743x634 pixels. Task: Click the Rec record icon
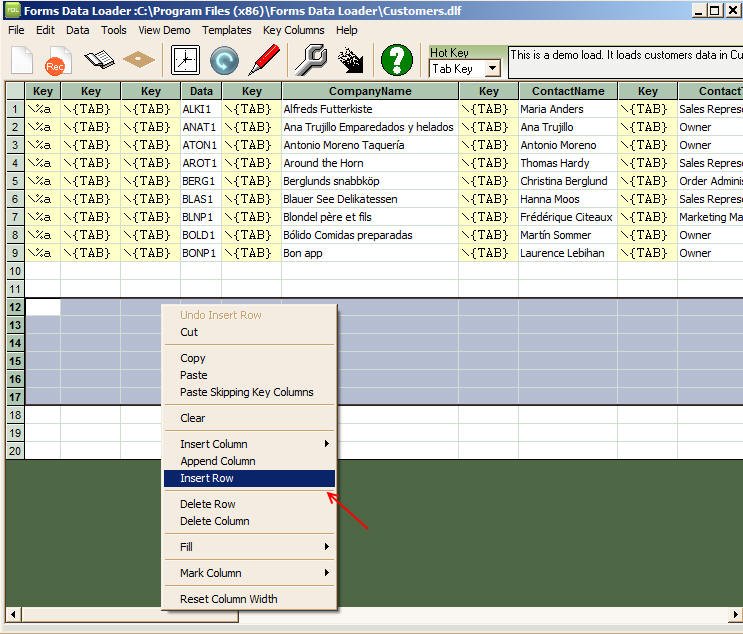coord(58,60)
